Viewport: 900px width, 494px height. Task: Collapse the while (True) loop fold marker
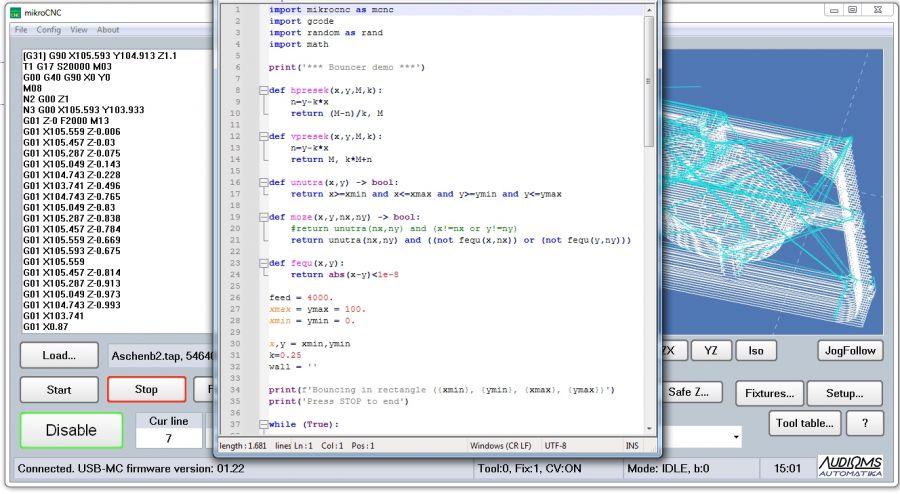point(263,425)
